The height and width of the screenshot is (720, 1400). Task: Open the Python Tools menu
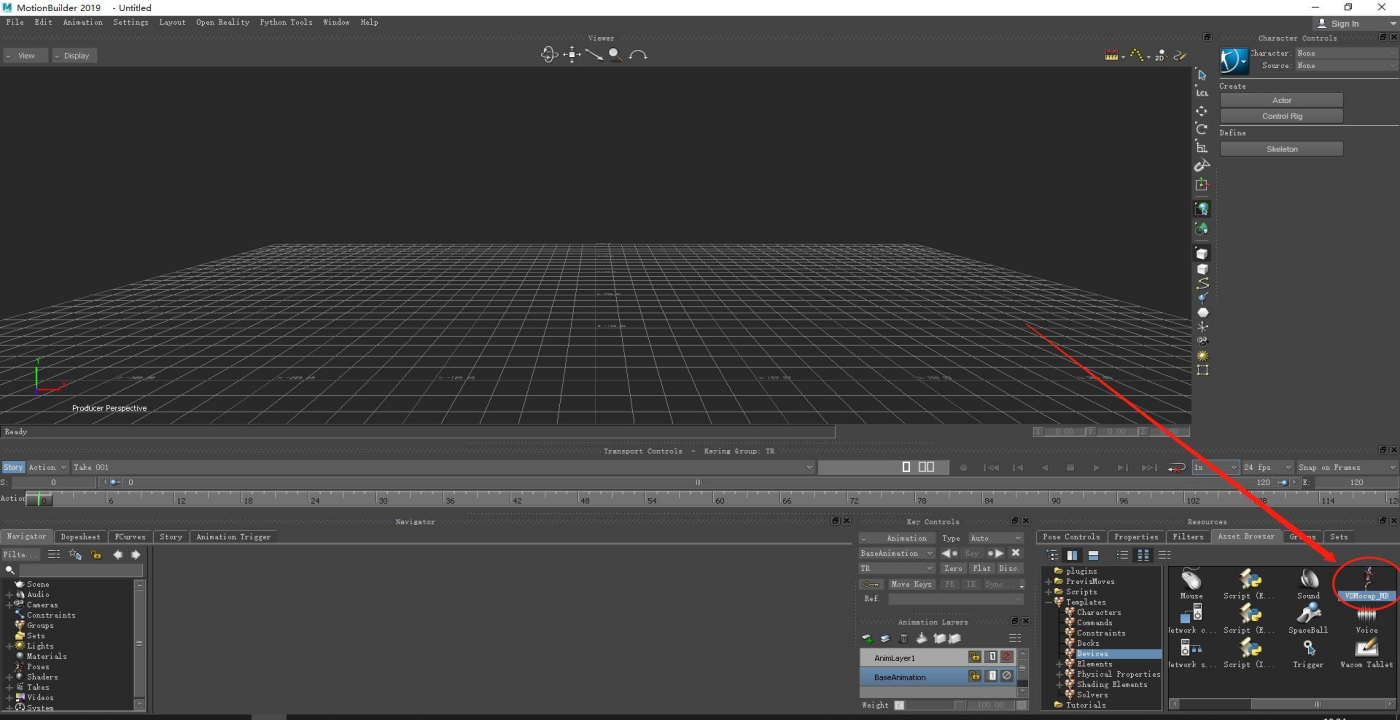(286, 22)
